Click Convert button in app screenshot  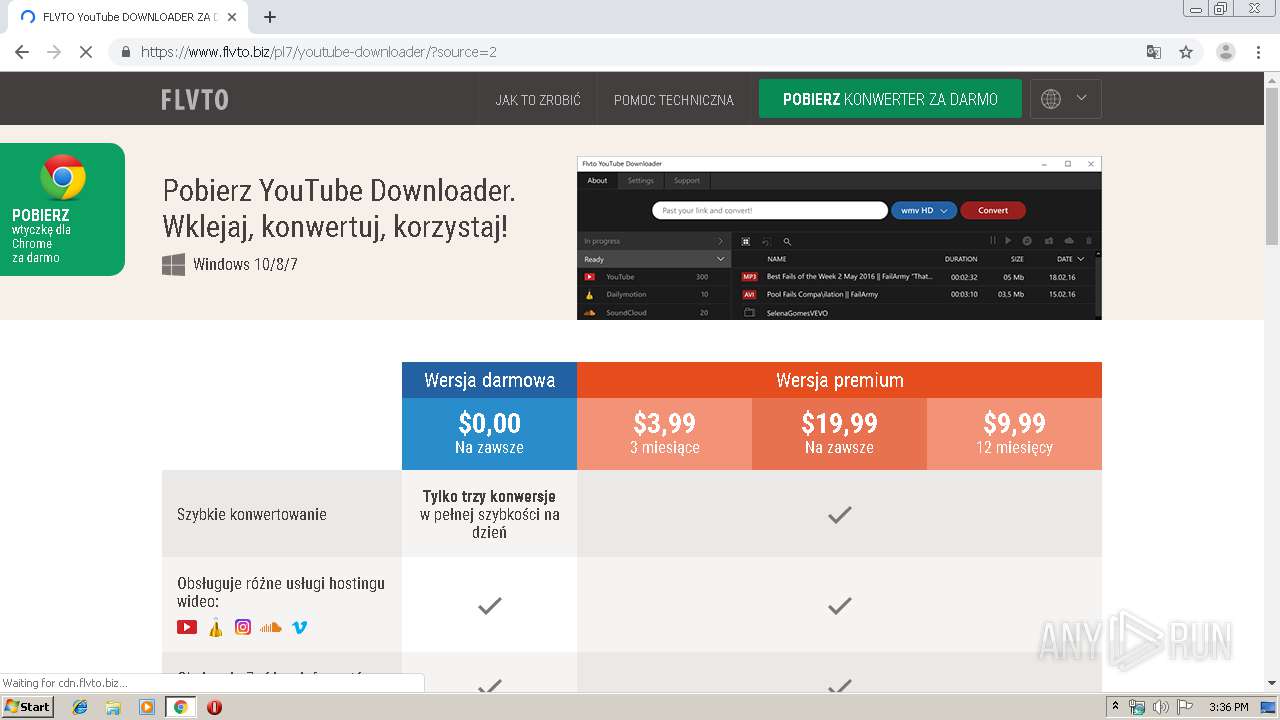pyautogui.click(x=993, y=210)
